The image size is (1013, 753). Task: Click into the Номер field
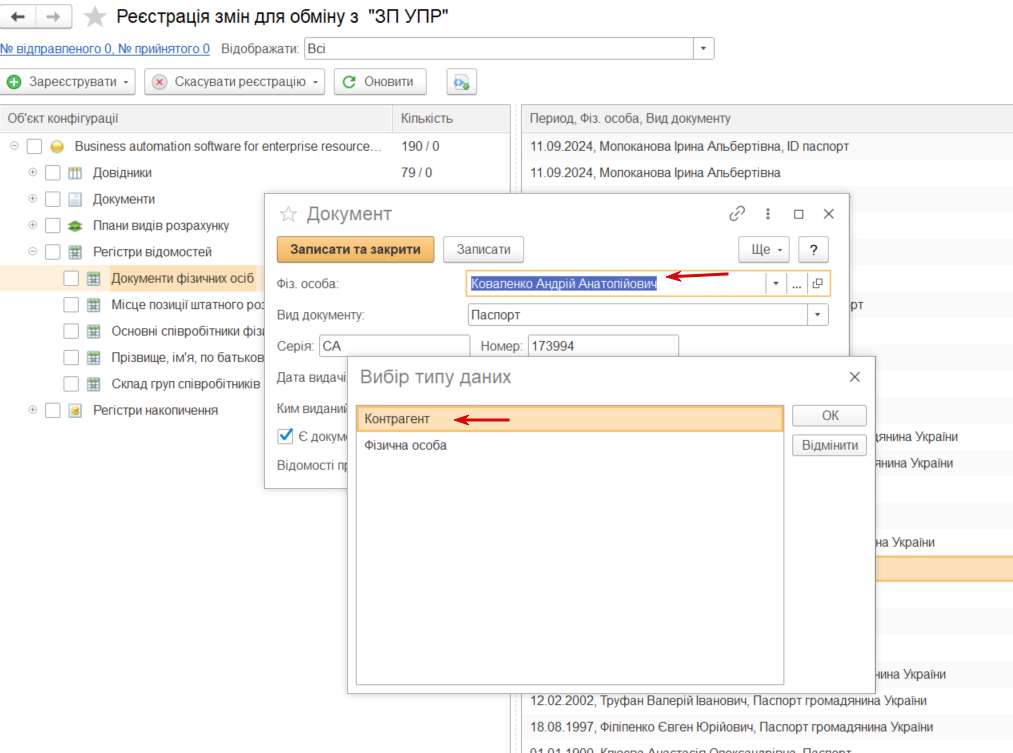coord(603,346)
